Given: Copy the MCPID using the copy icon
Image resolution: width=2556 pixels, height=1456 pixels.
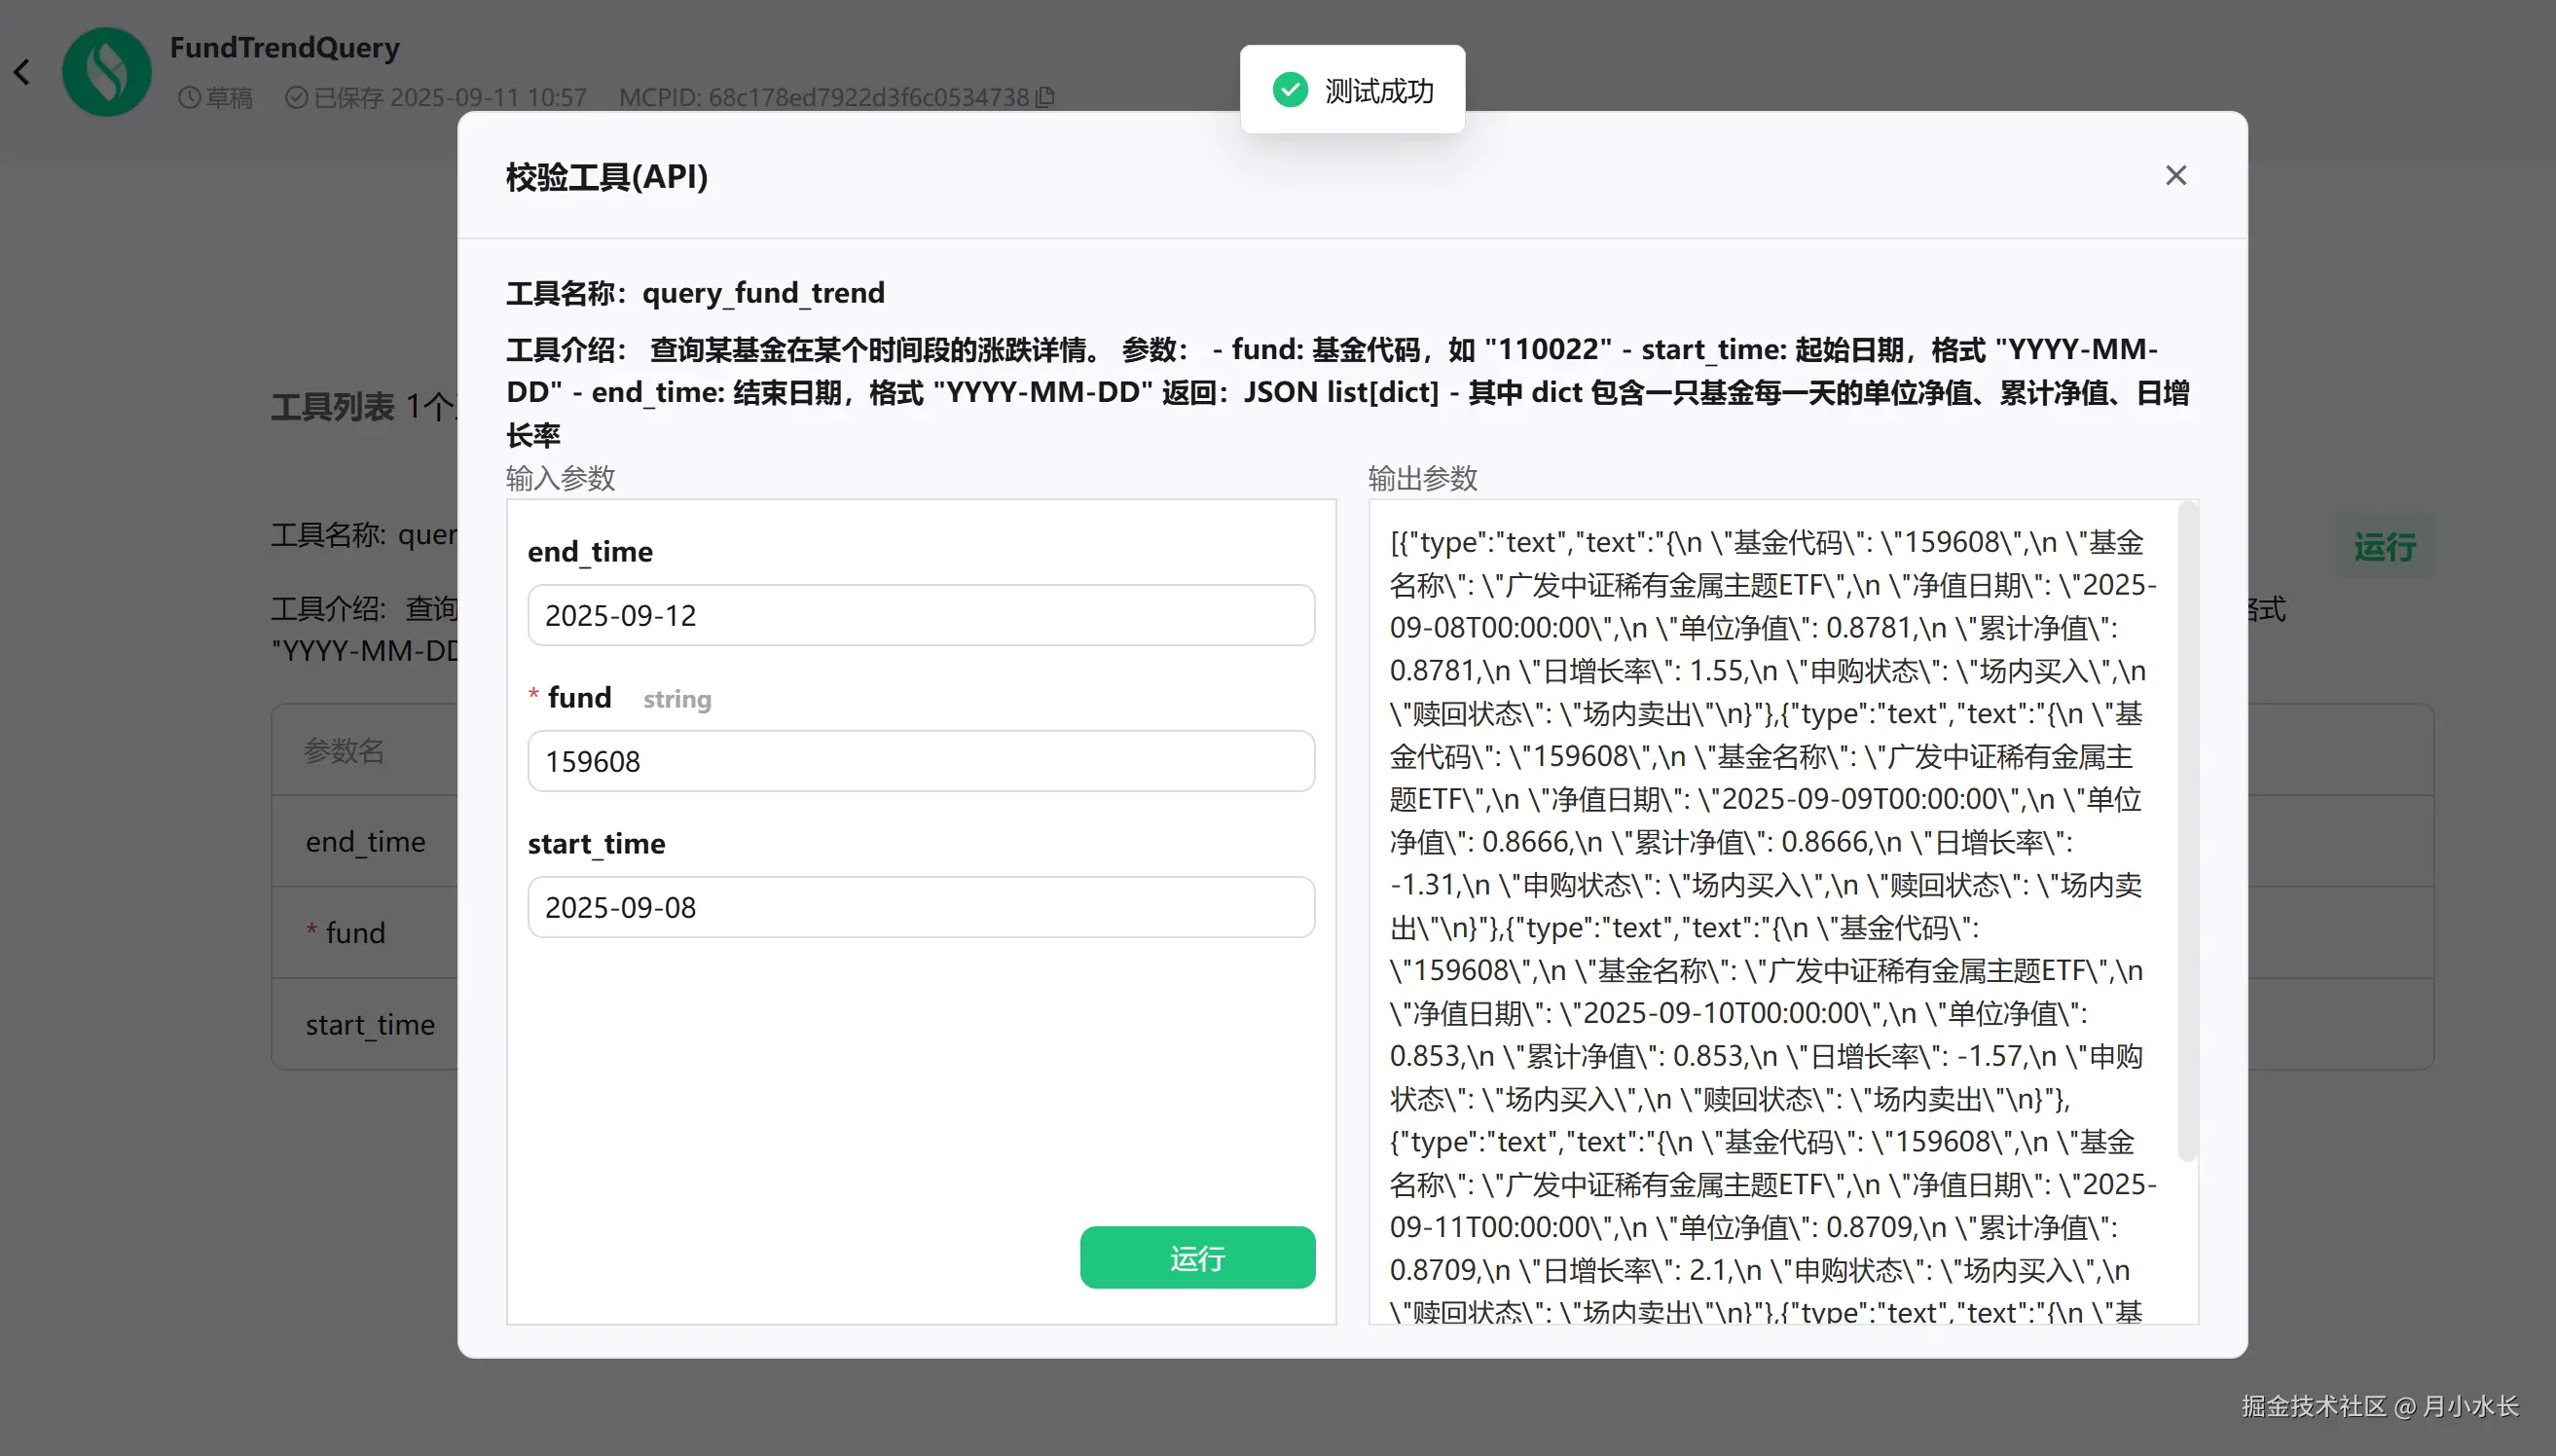Looking at the screenshot, I should click(x=1044, y=97).
